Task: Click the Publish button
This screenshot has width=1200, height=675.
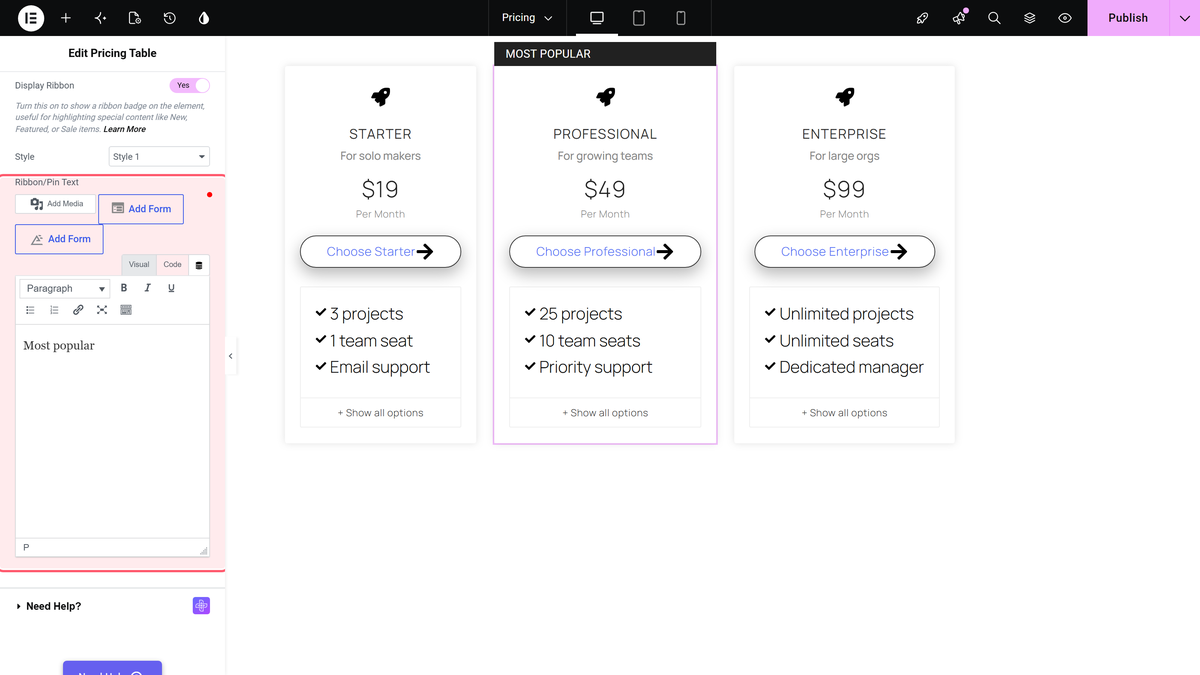Action: click(x=1128, y=18)
